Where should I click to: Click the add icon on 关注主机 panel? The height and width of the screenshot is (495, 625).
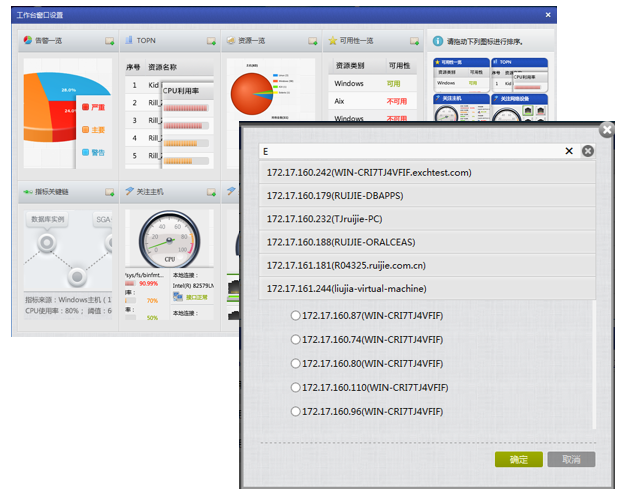[211, 192]
